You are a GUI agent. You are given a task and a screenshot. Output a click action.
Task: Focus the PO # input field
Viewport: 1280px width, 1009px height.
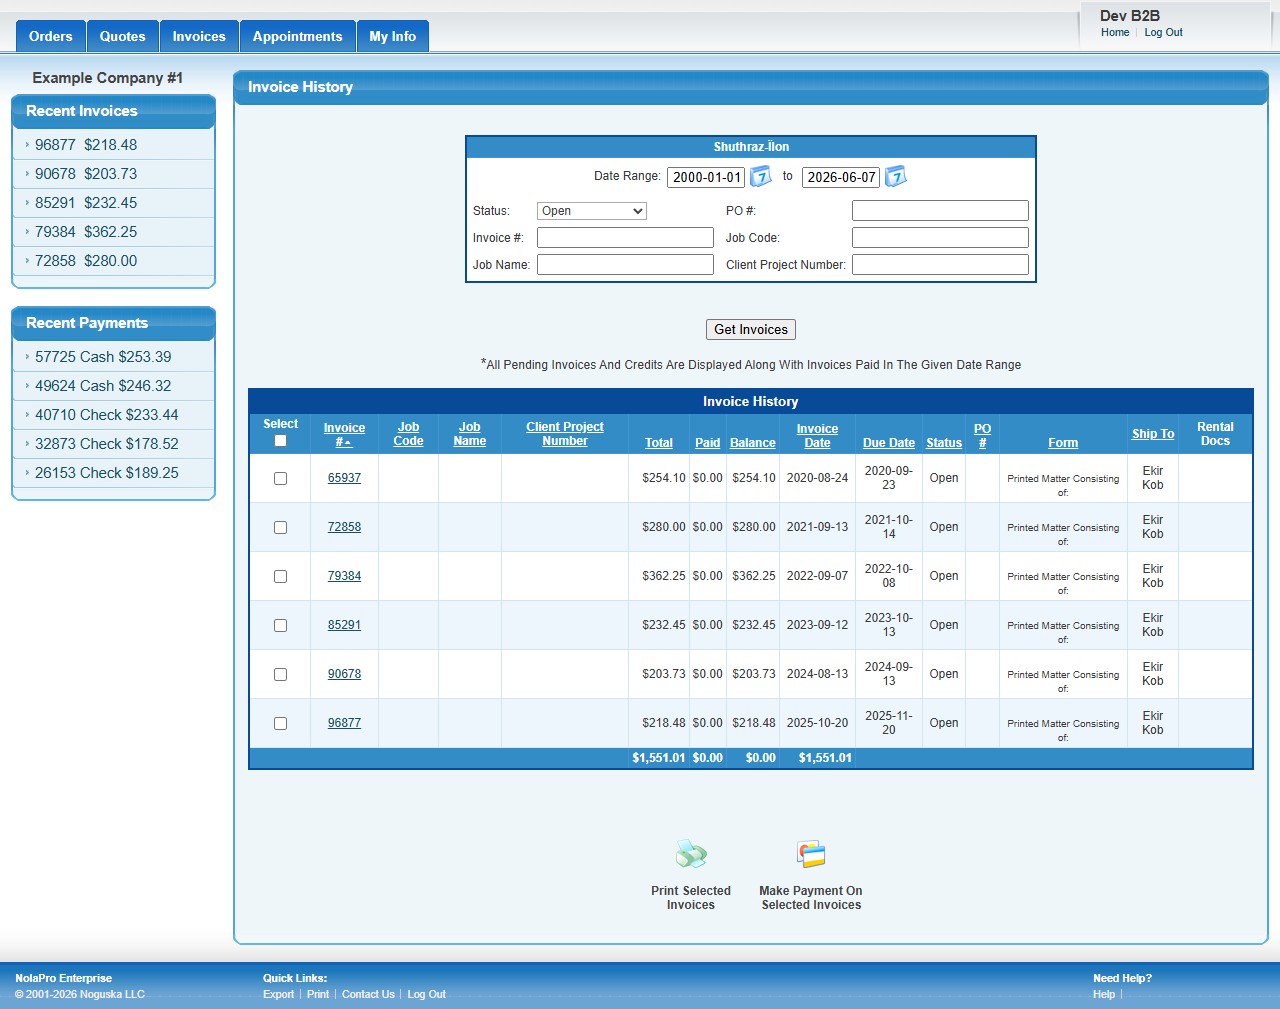point(940,211)
